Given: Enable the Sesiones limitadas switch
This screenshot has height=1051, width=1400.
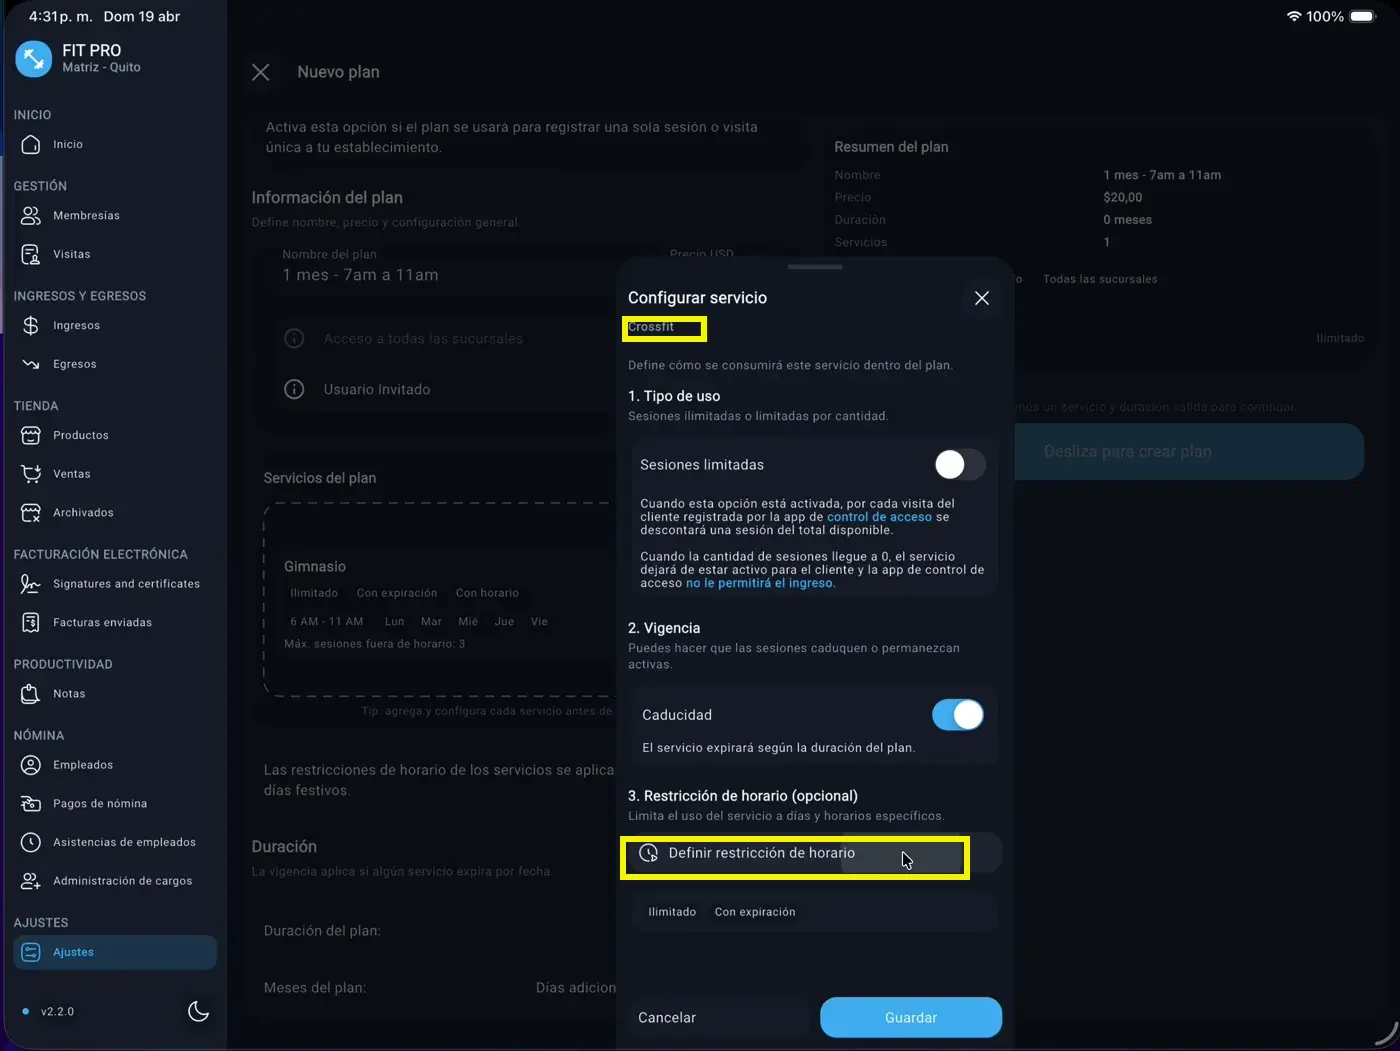Looking at the screenshot, I should pyautogui.click(x=959, y=465).
